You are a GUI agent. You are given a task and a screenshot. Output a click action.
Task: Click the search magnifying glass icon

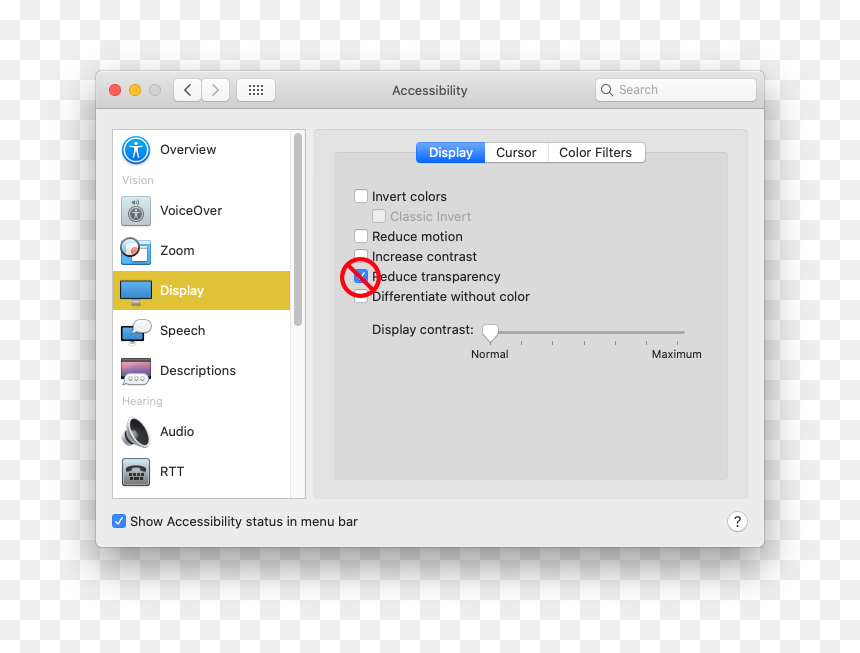pos(607,90)
